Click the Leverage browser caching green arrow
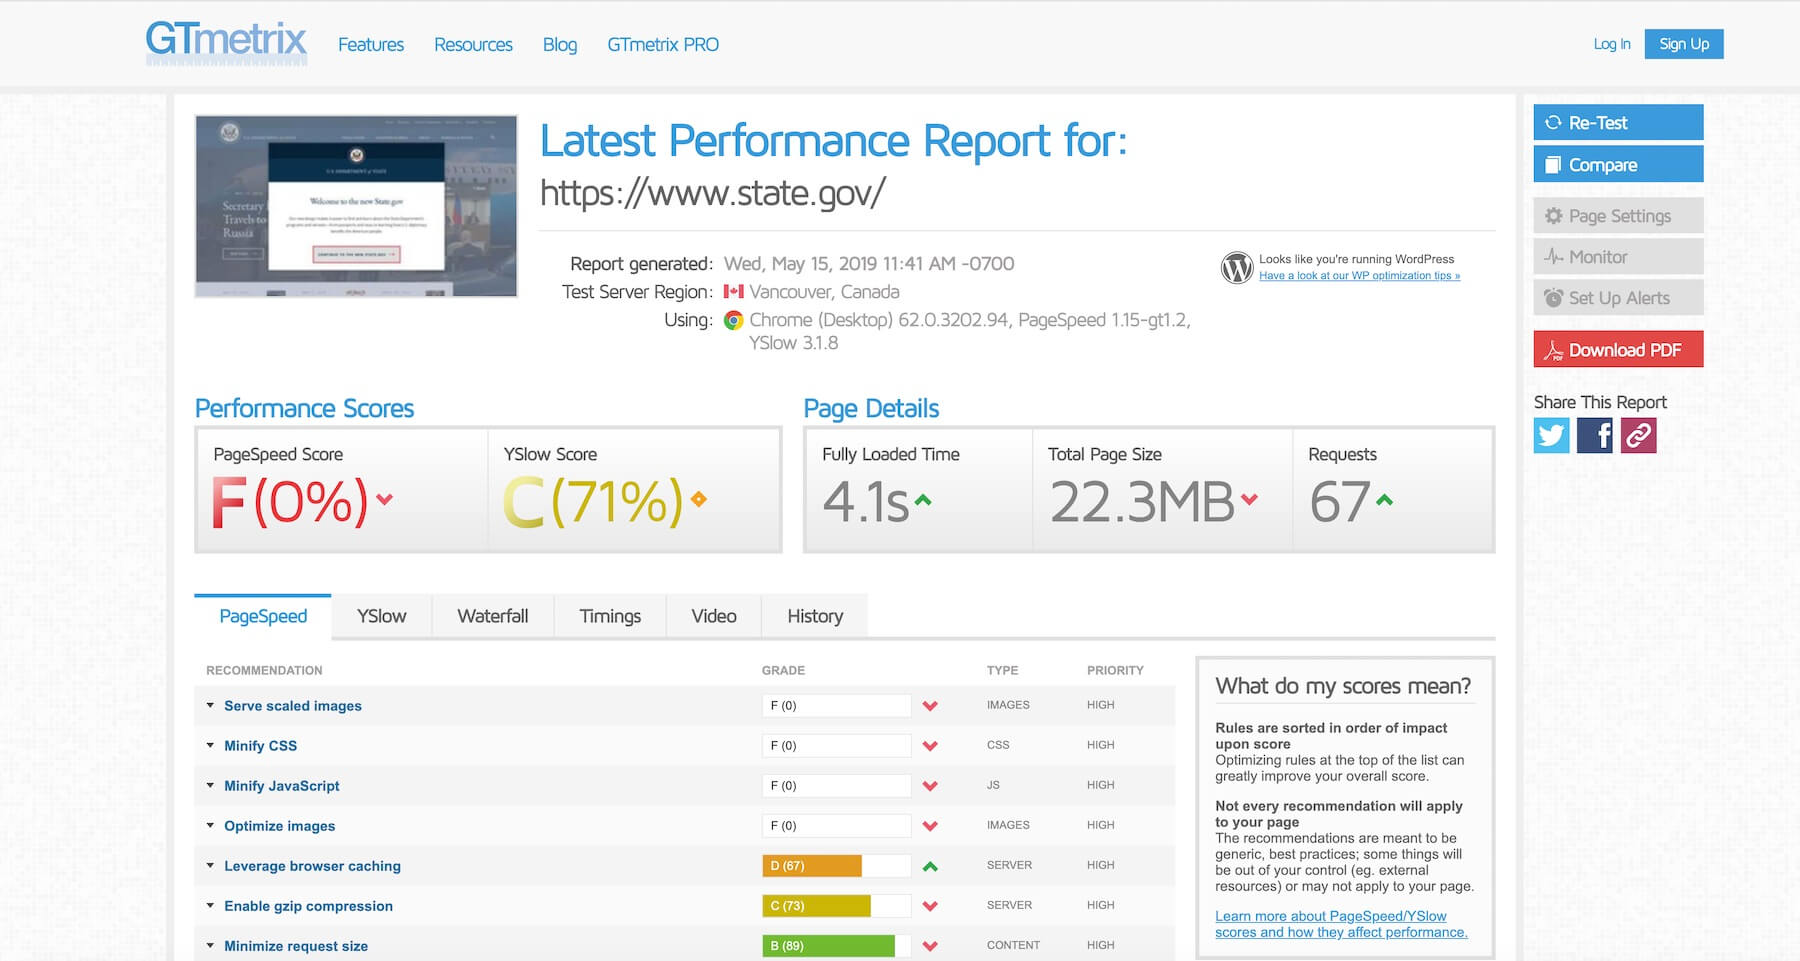The height and width of the screenshot is (961, 1800). 930,866
